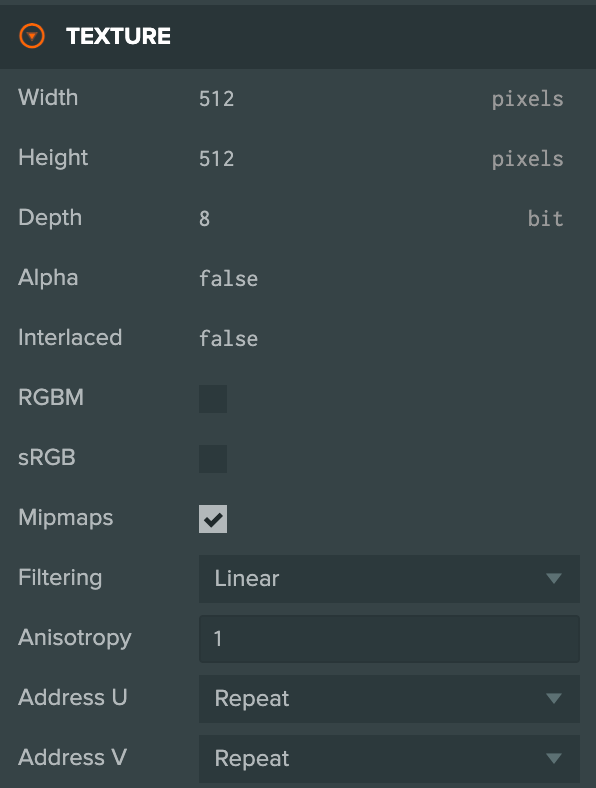The height and width of the screenshot is (788, 596).
Task: Uncheck the Mipmaps checkbox
Action: pyautogui.click(x=213, y=519)
